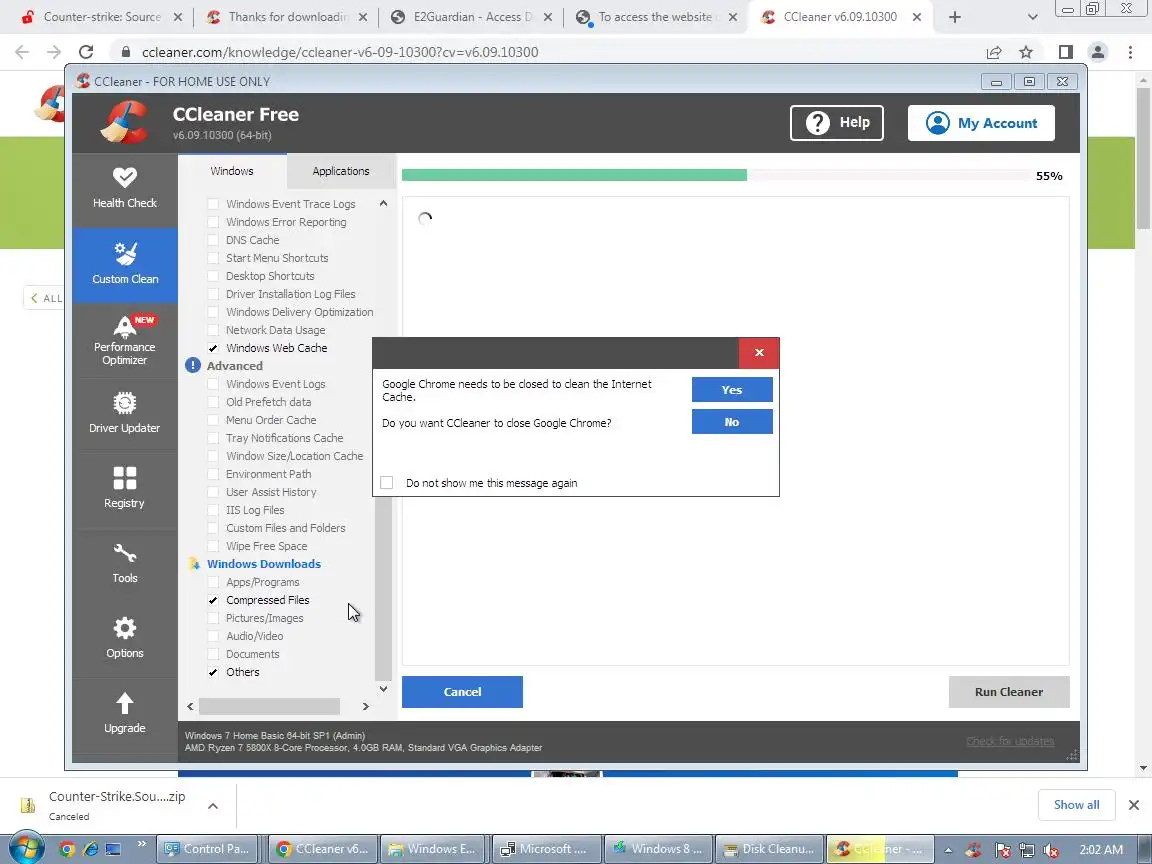Click Check for updates link

(x=1010, y=741)
